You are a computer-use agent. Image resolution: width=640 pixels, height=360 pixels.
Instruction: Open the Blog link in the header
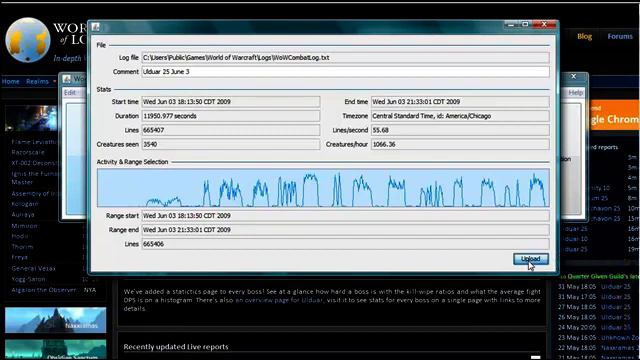click(584, 36)
